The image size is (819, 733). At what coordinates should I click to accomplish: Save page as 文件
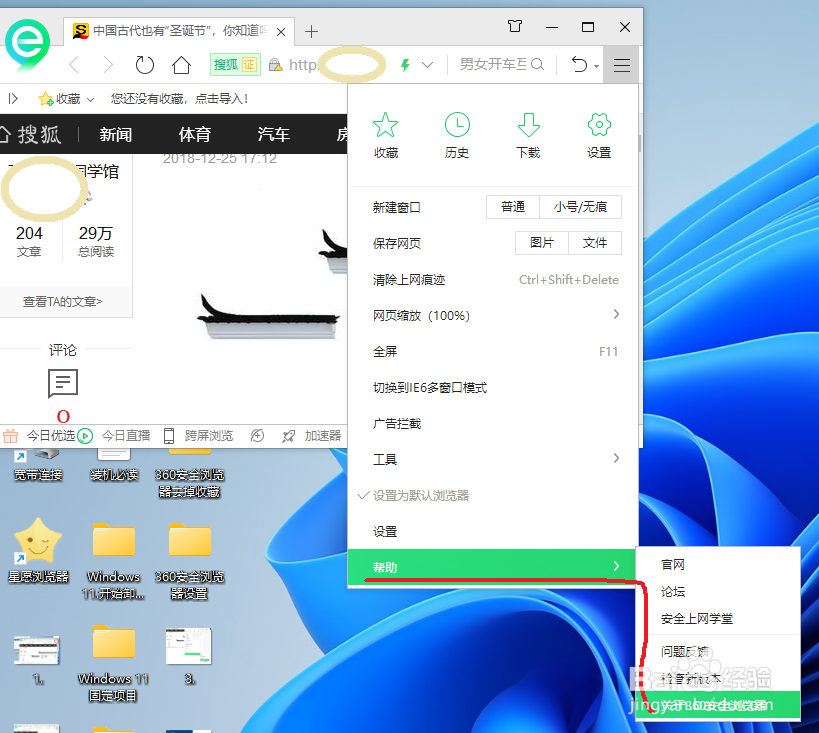[595, 243]
